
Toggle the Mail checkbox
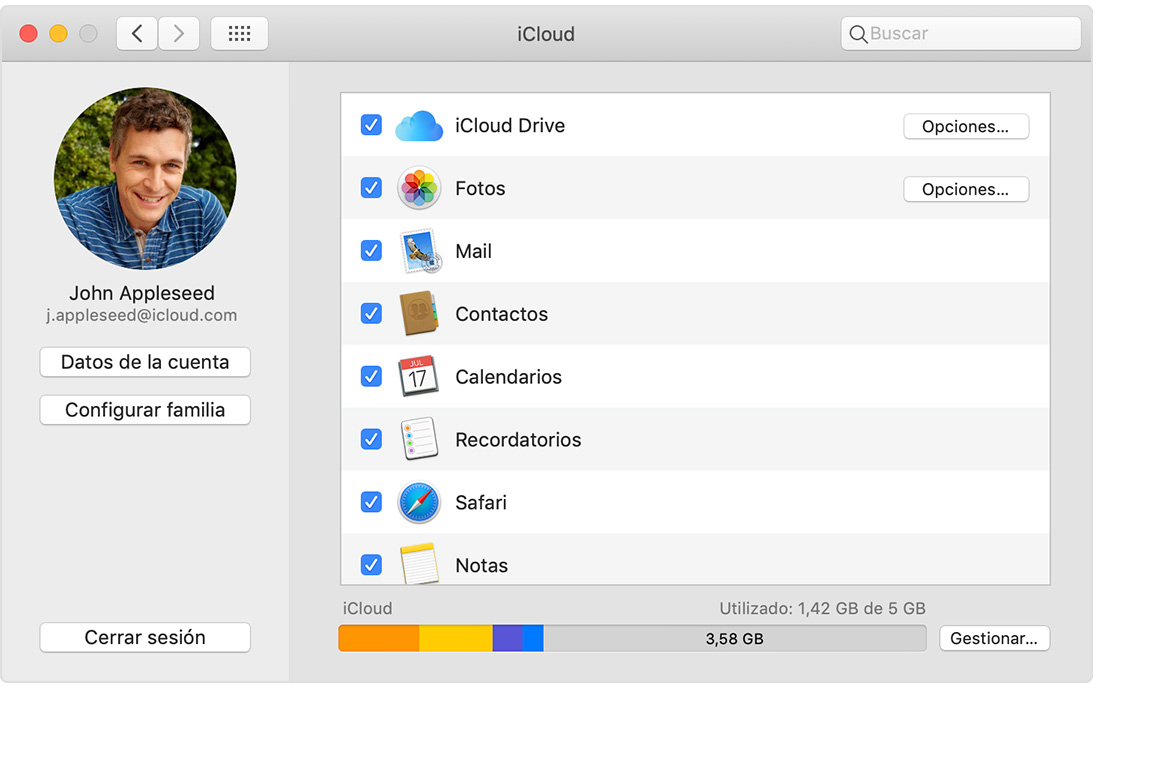click(x=371, y=251)
